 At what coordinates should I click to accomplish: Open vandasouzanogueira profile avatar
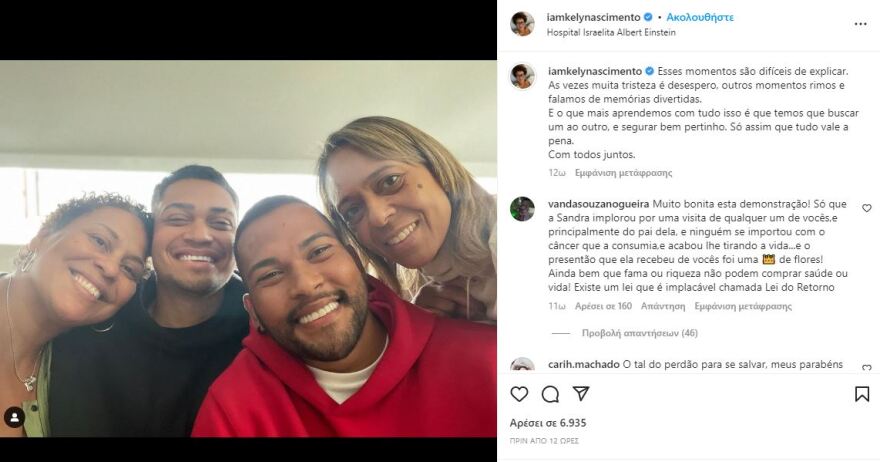tap(522, 209)
